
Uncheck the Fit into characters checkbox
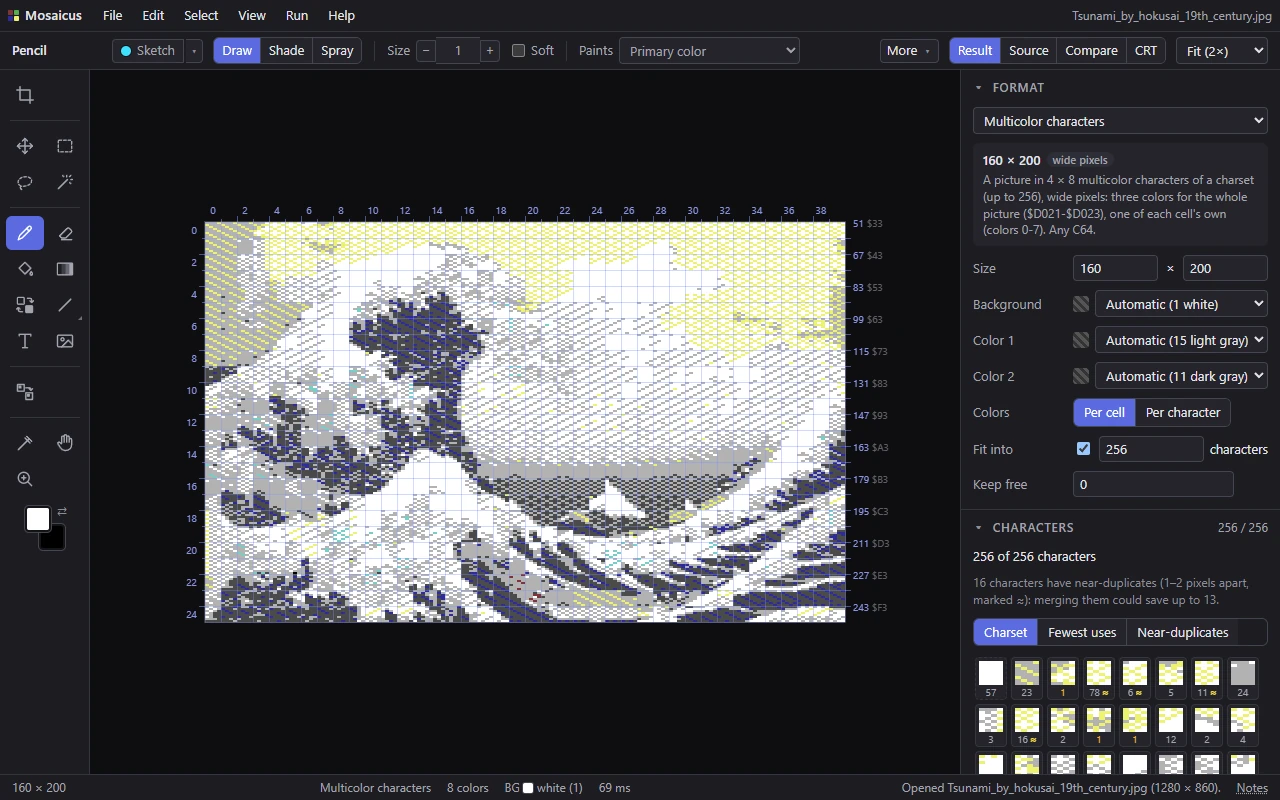[x=1083, y=449]
